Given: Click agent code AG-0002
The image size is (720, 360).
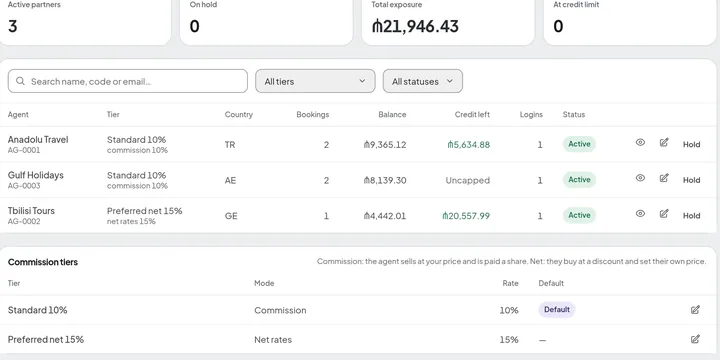Looking at the screenshot, I should click(24, 221).
